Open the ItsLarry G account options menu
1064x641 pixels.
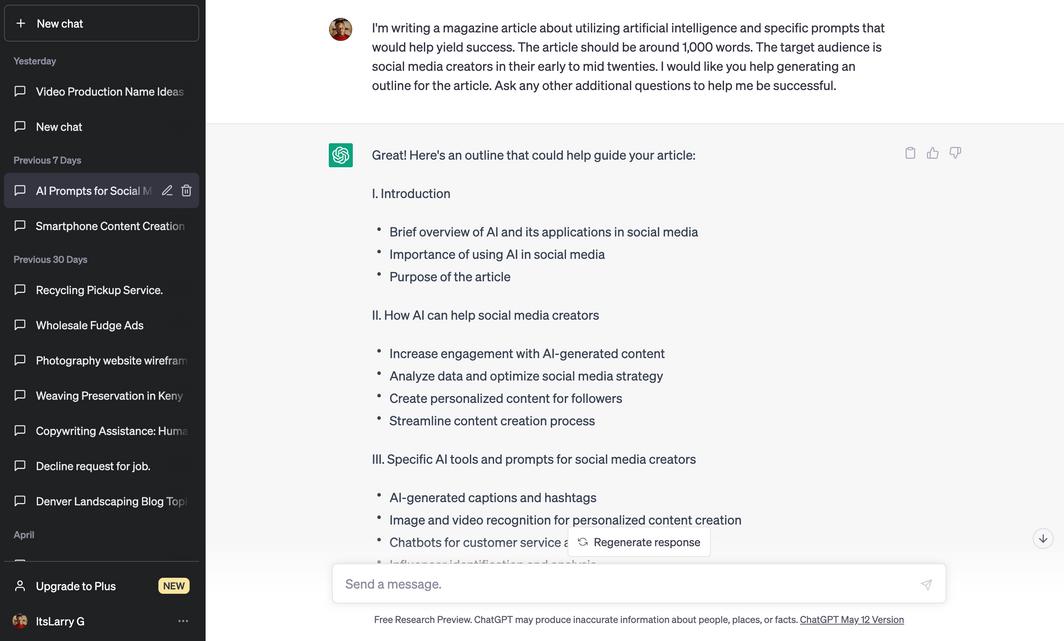tap(183, 621)
